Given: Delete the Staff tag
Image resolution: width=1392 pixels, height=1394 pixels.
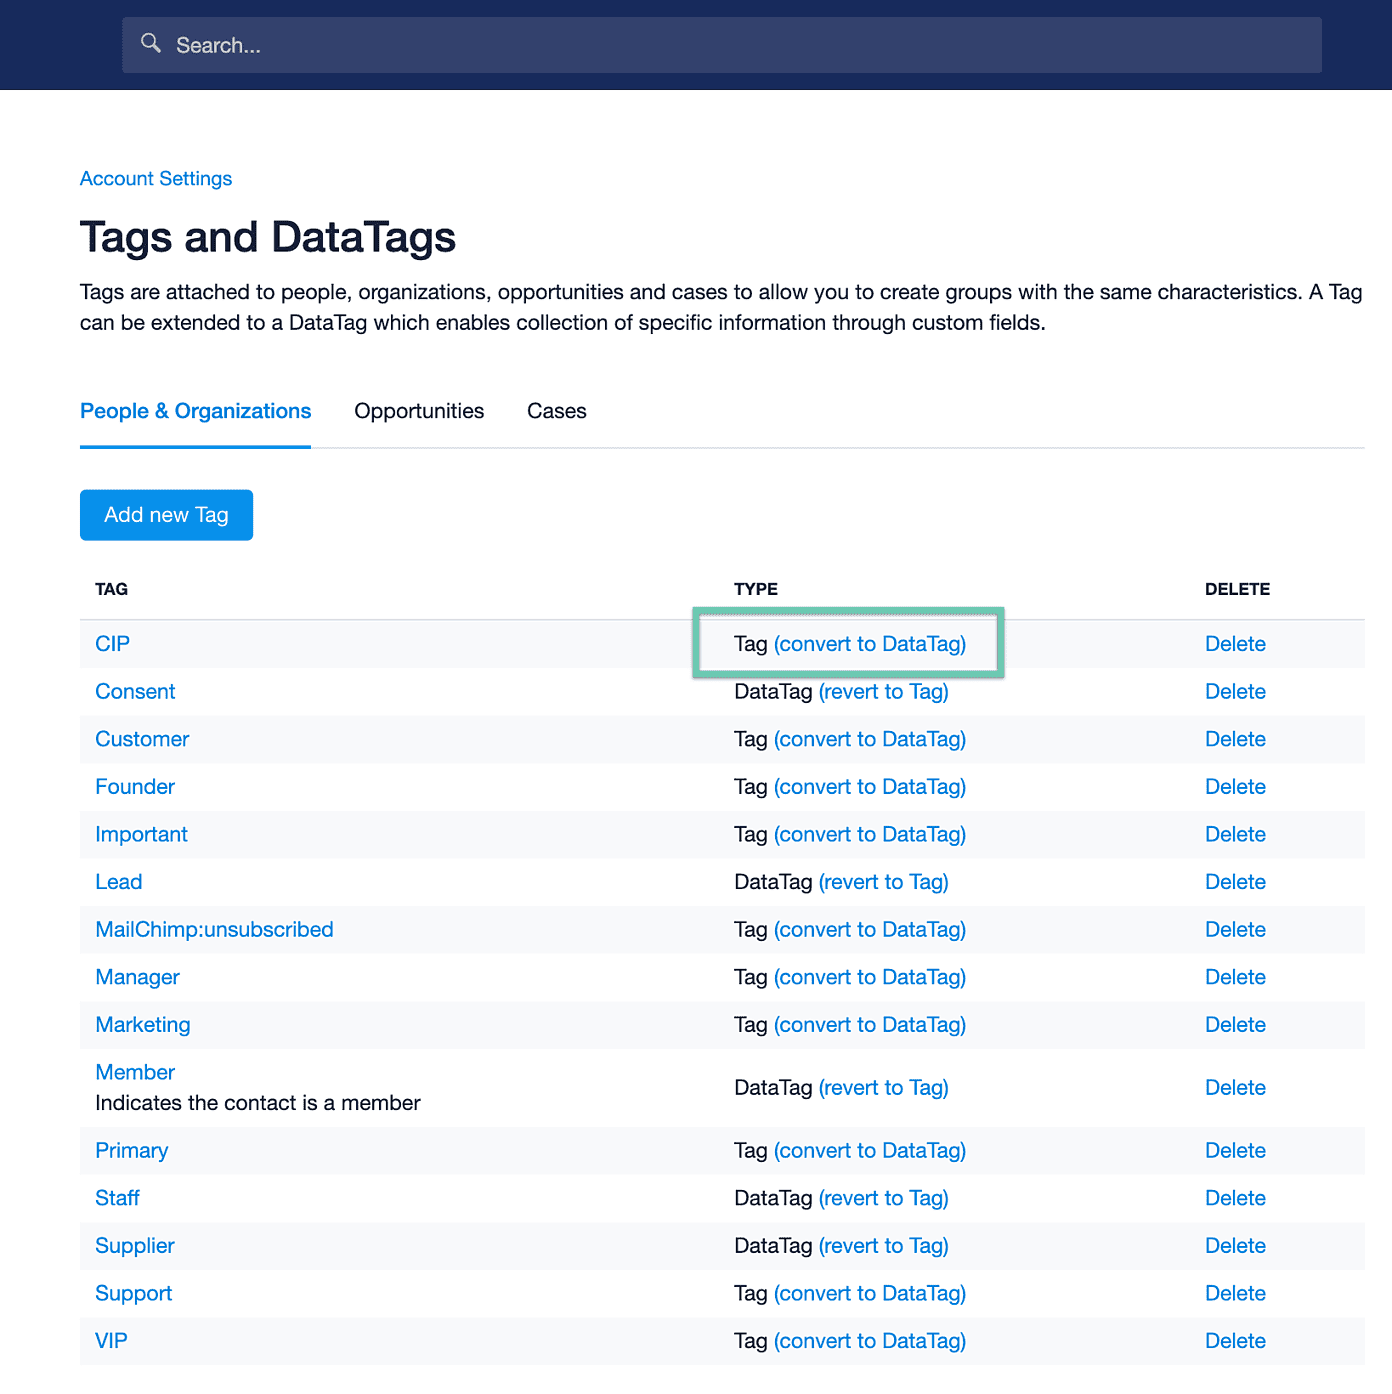Looking at the screenshot, I should pos(1235,1198).
